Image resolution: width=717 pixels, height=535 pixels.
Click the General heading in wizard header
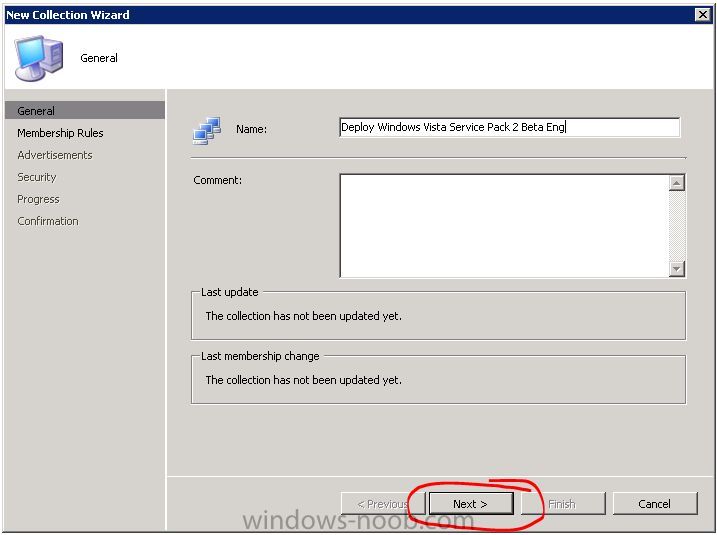click(99, 58)
